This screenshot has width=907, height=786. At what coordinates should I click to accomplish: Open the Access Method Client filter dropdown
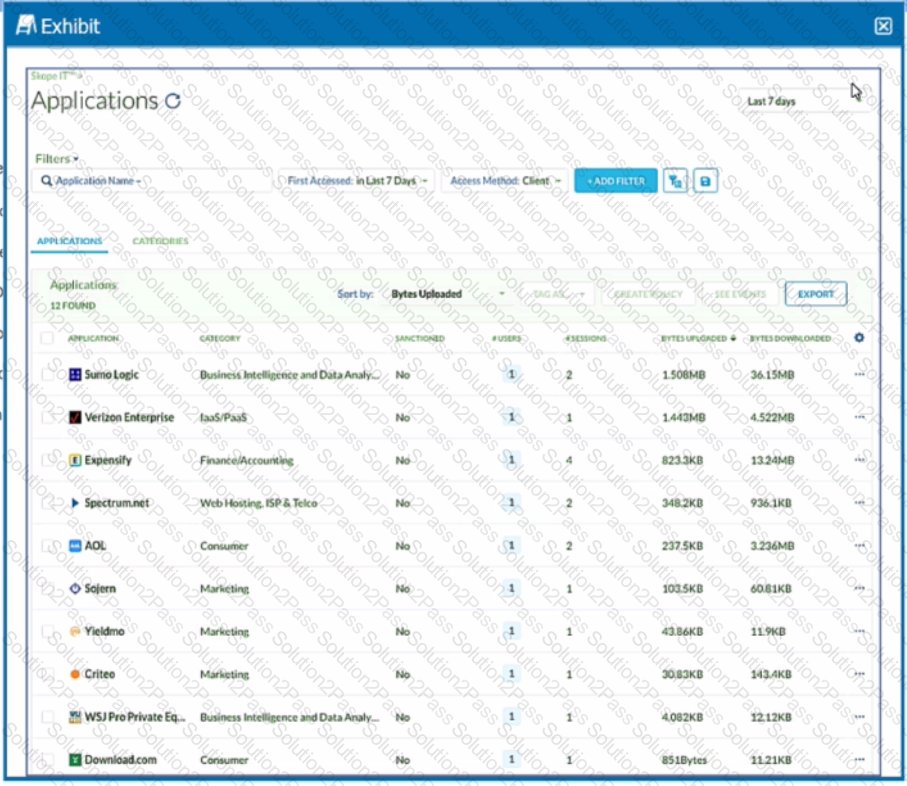505,181
